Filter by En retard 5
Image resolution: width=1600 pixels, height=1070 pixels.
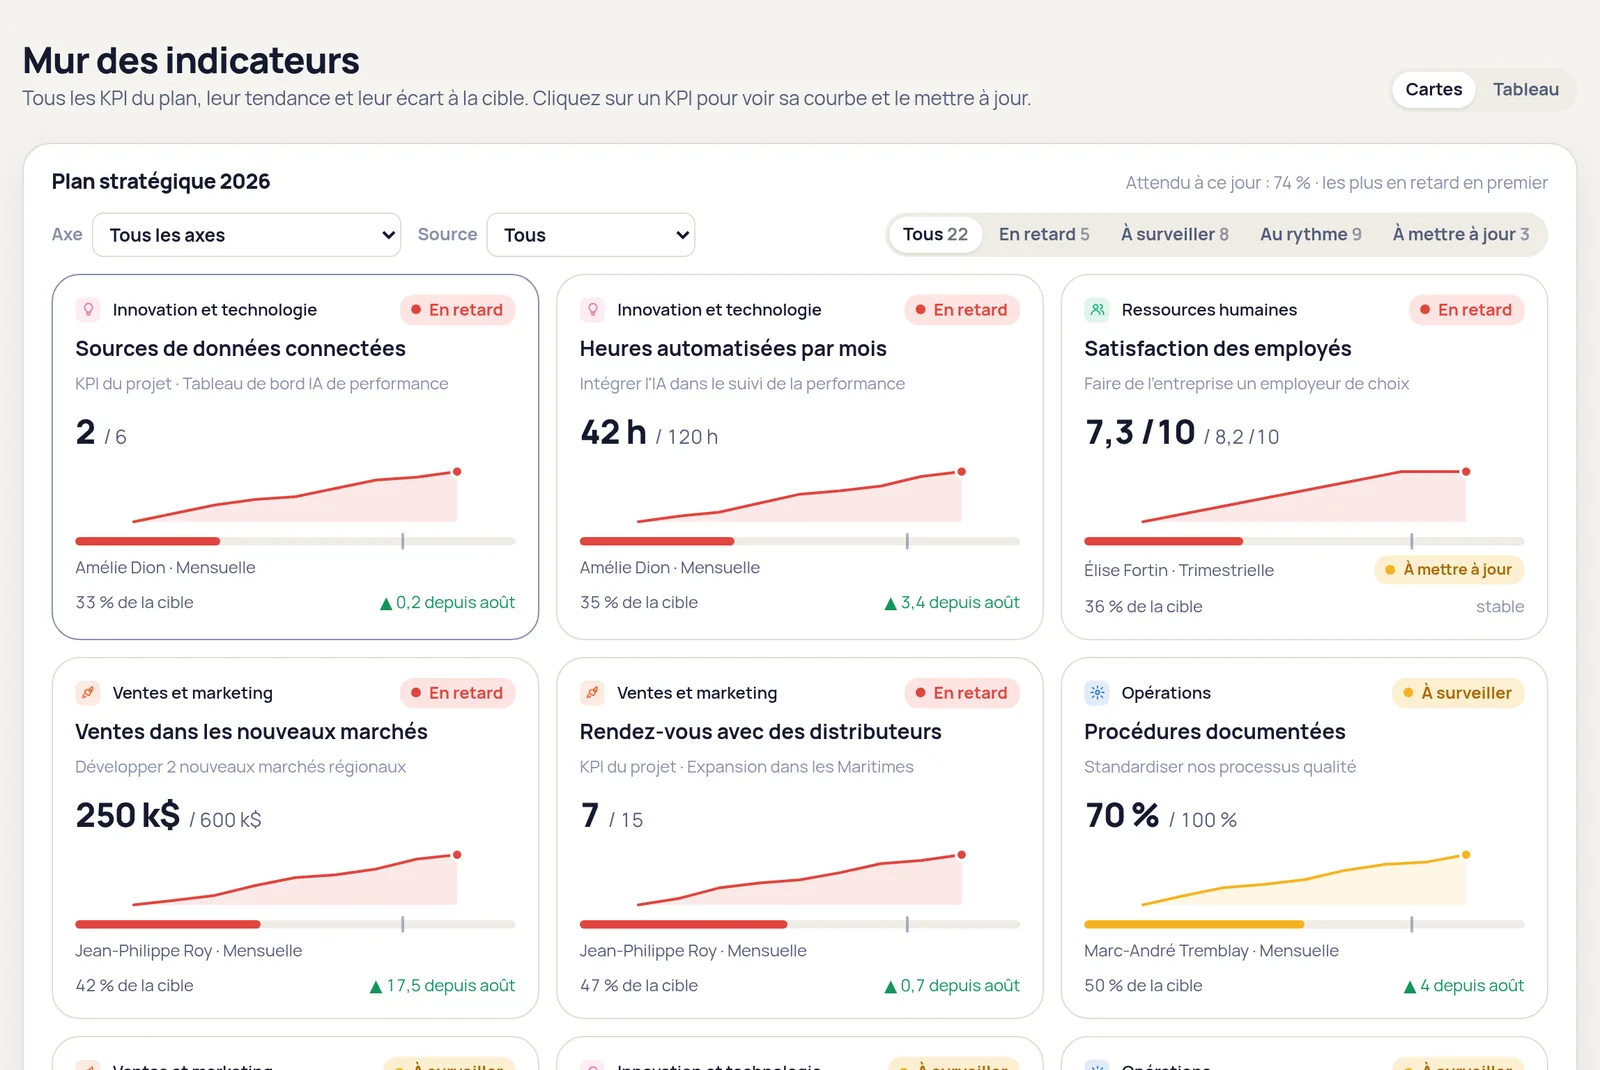(1044, 234)
